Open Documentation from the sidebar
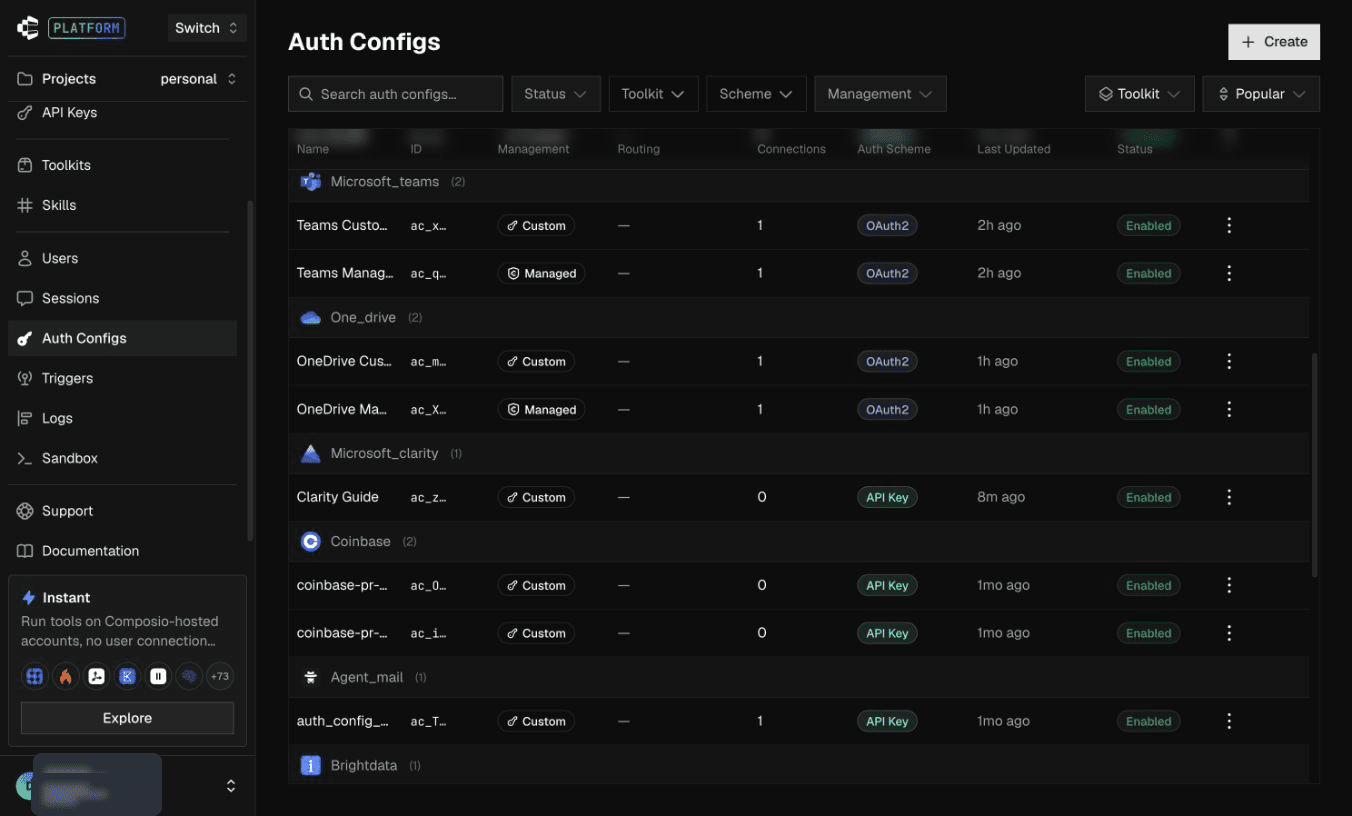 [x=123, y=552]
